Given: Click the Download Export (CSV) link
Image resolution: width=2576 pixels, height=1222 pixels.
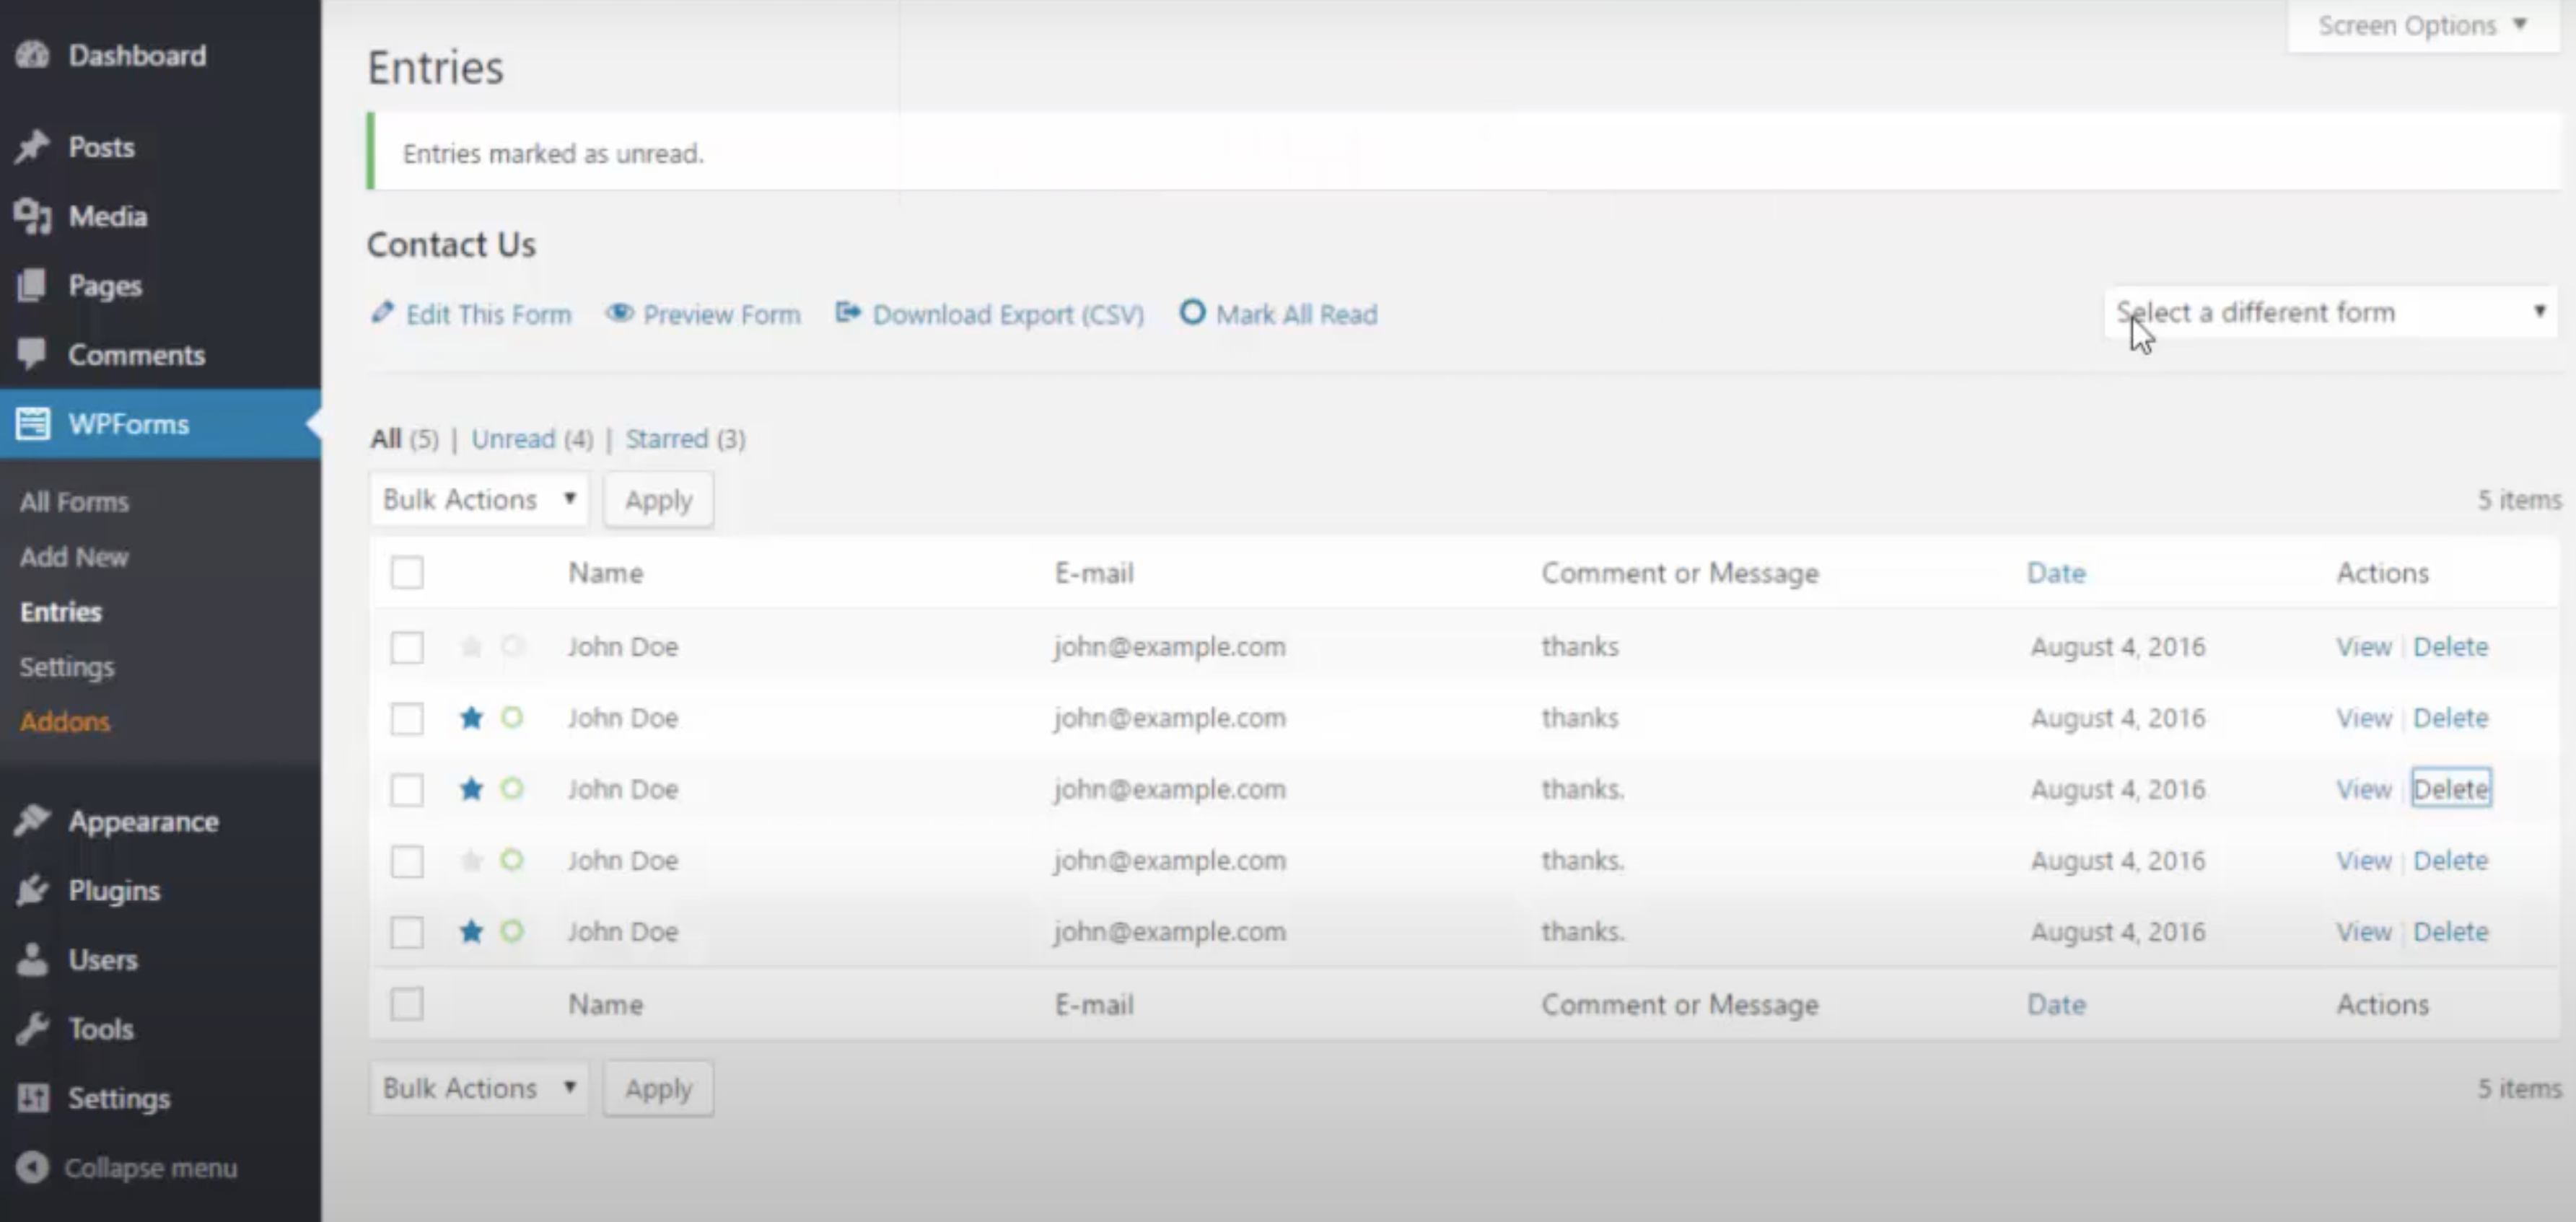Looking at the screenshot, I should [1007, 315].
